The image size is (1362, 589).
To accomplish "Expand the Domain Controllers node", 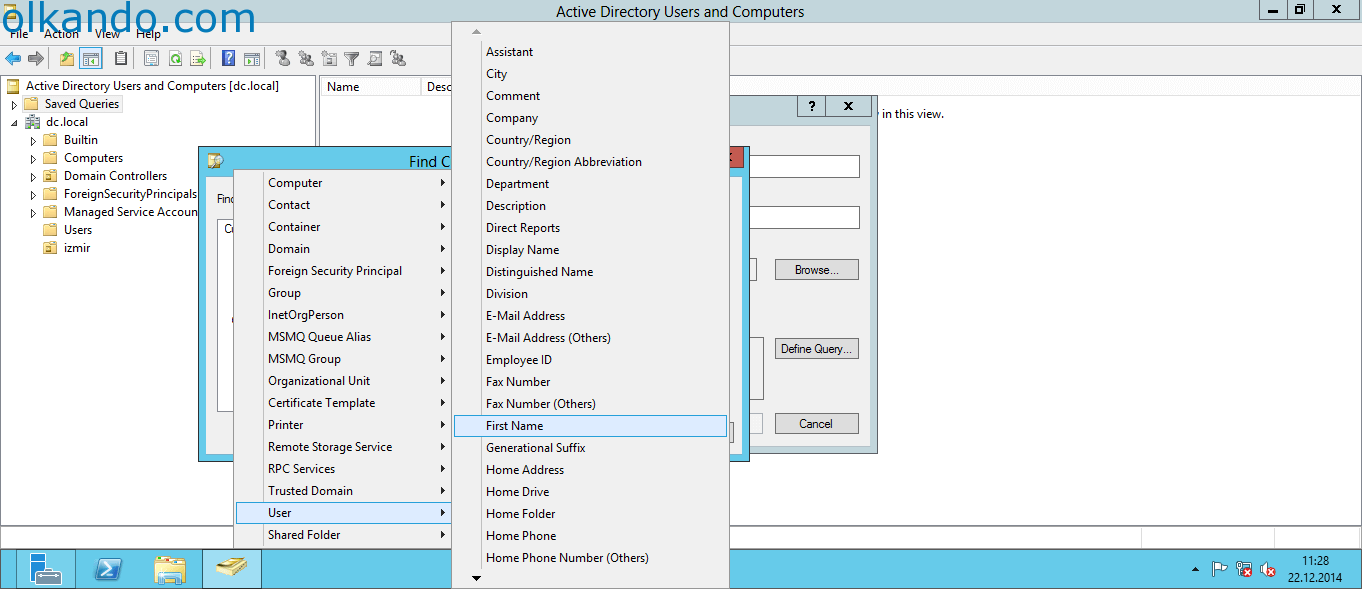I will [33, 176].
